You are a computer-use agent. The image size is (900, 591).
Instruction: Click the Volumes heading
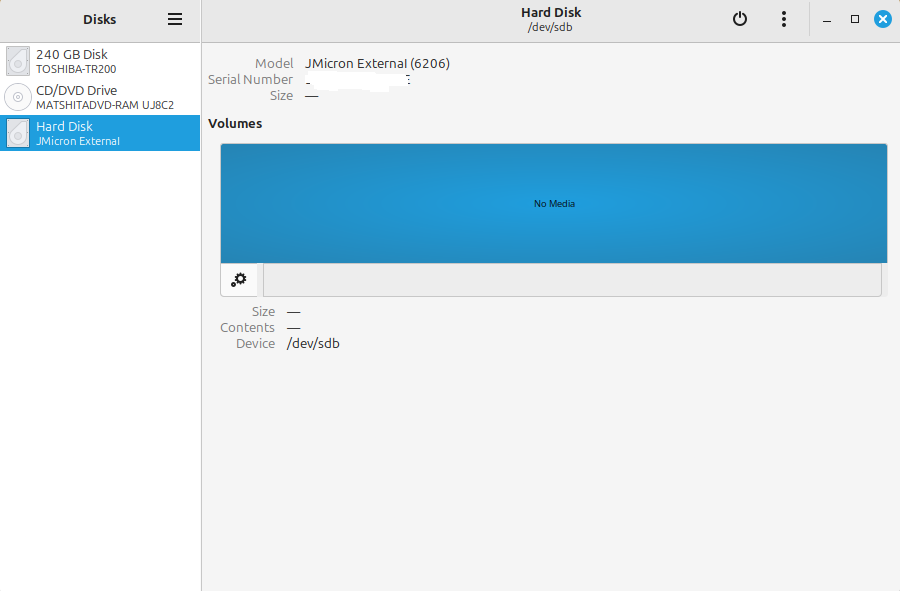pos(235,123)
